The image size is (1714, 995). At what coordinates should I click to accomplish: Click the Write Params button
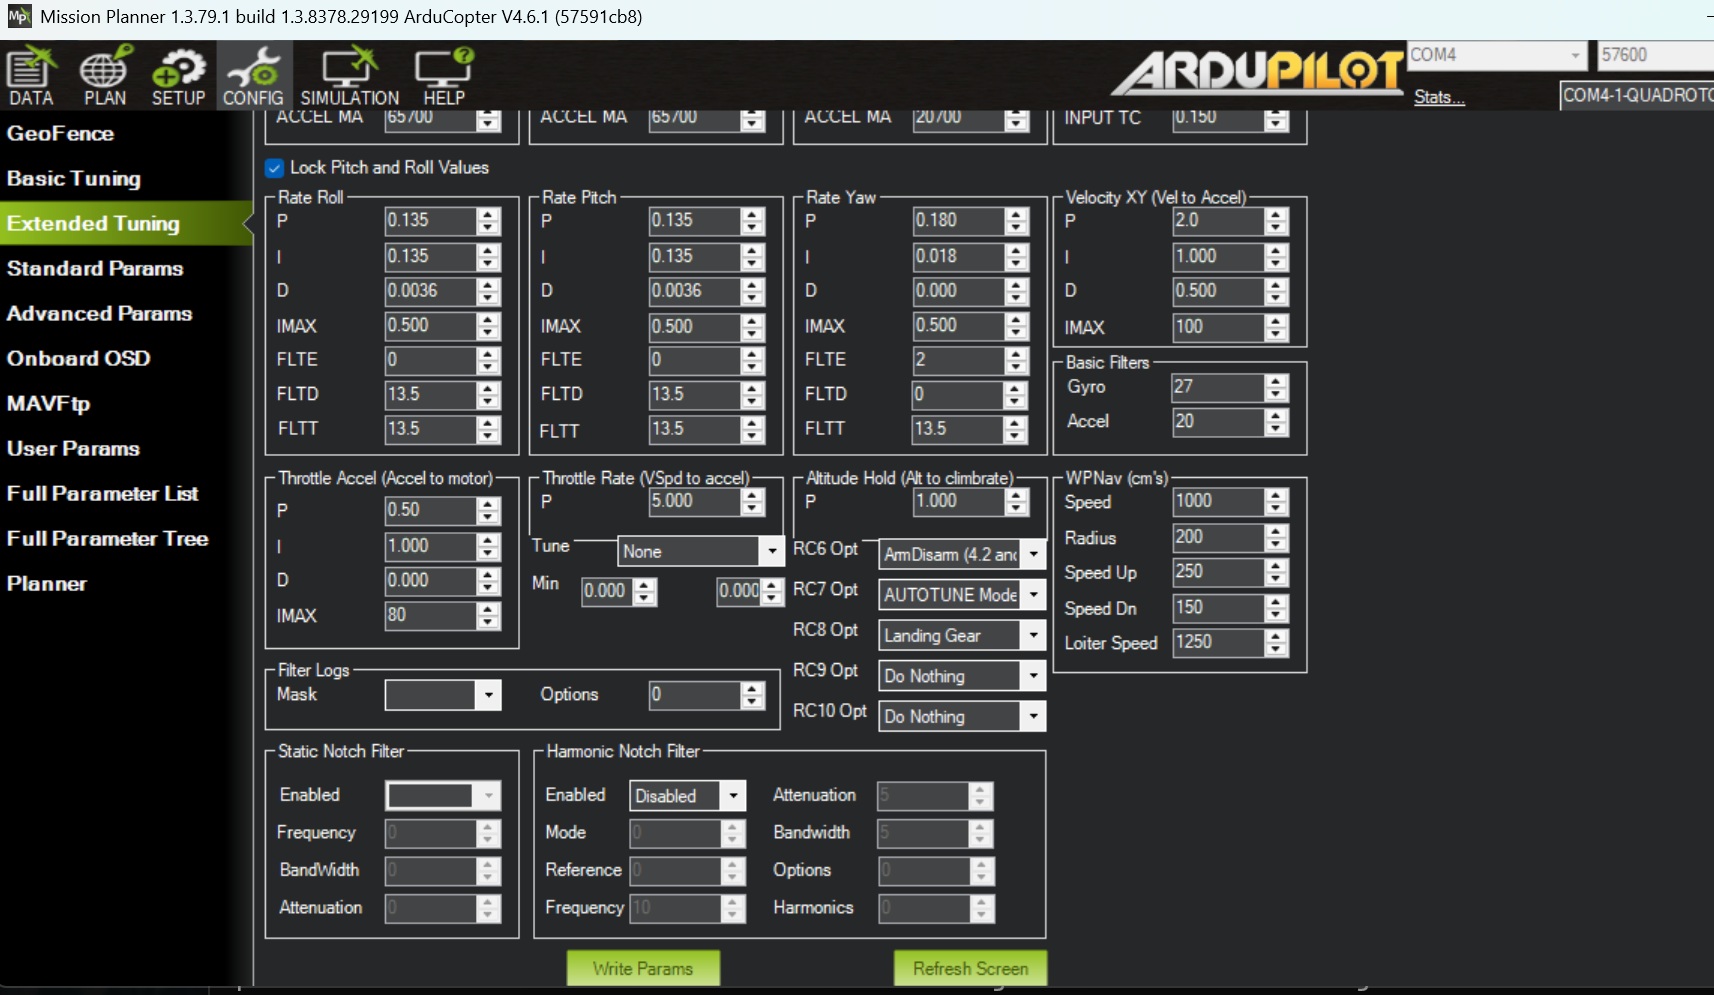pyautogui.click(x=643, y=968)
